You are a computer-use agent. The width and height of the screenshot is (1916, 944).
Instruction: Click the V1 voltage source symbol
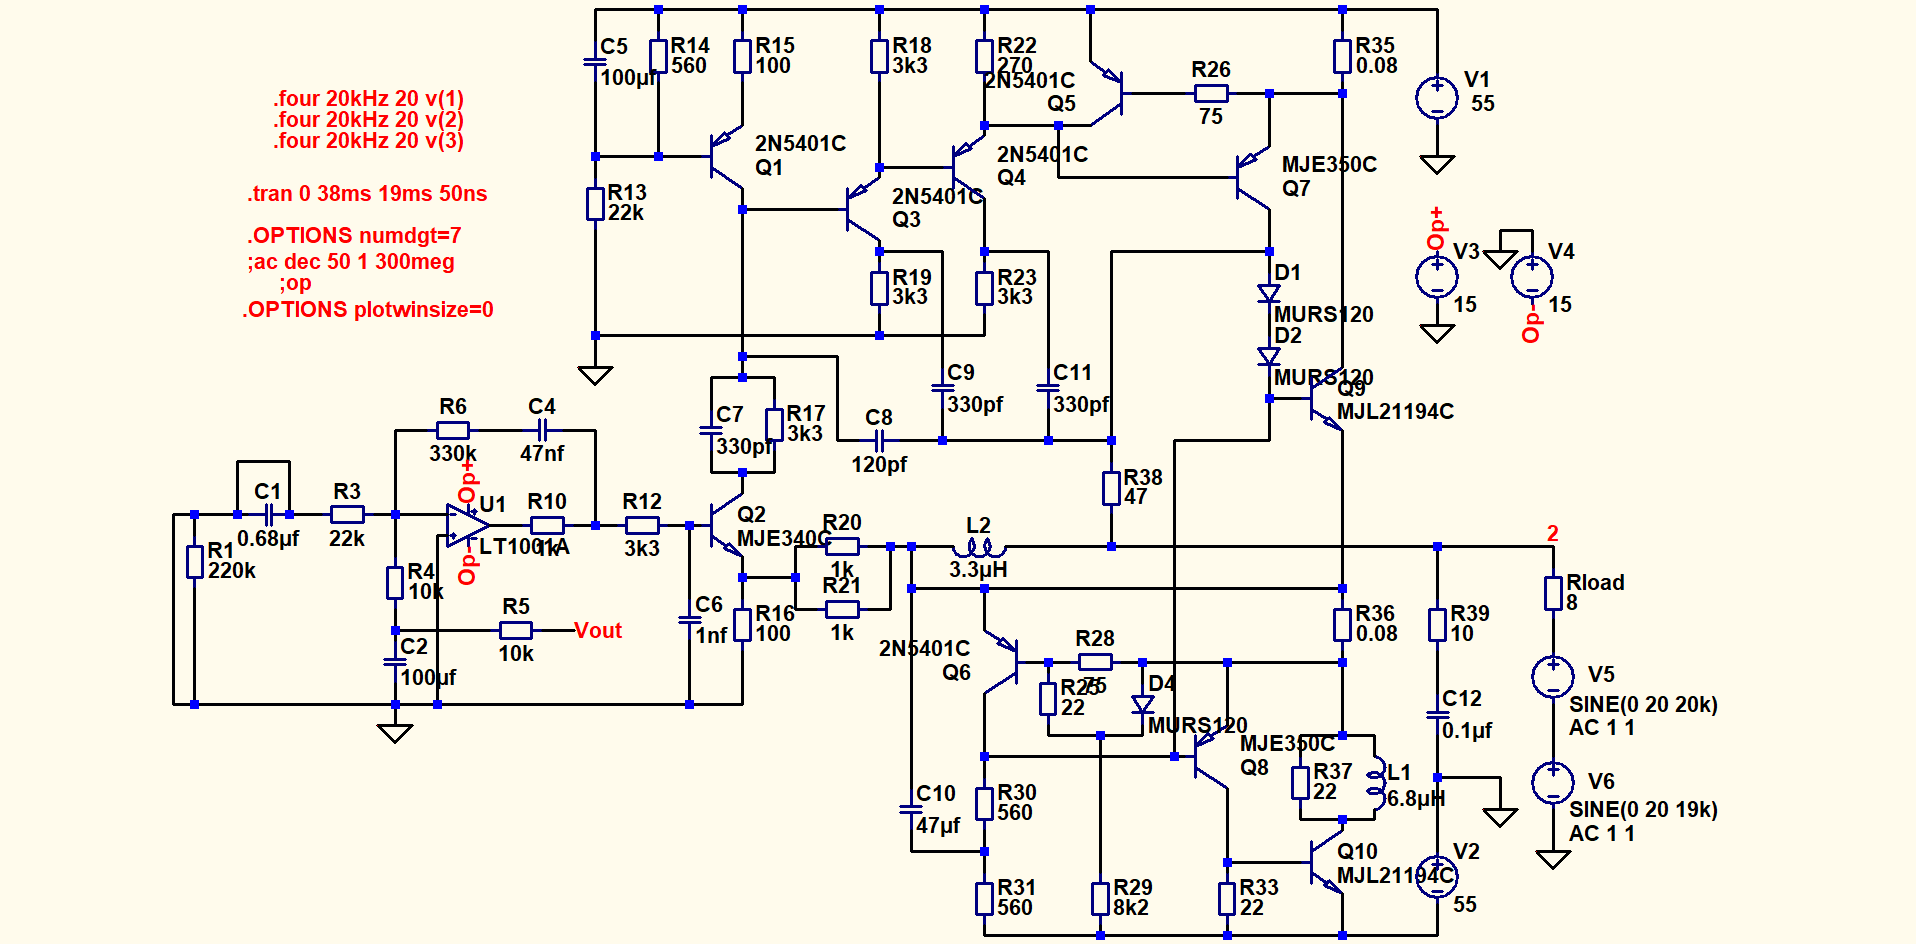pyautogui.click(x=1437, y=98)
